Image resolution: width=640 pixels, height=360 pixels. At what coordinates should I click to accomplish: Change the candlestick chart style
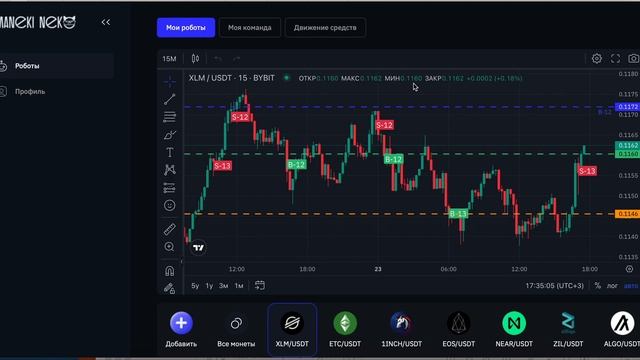195,59
